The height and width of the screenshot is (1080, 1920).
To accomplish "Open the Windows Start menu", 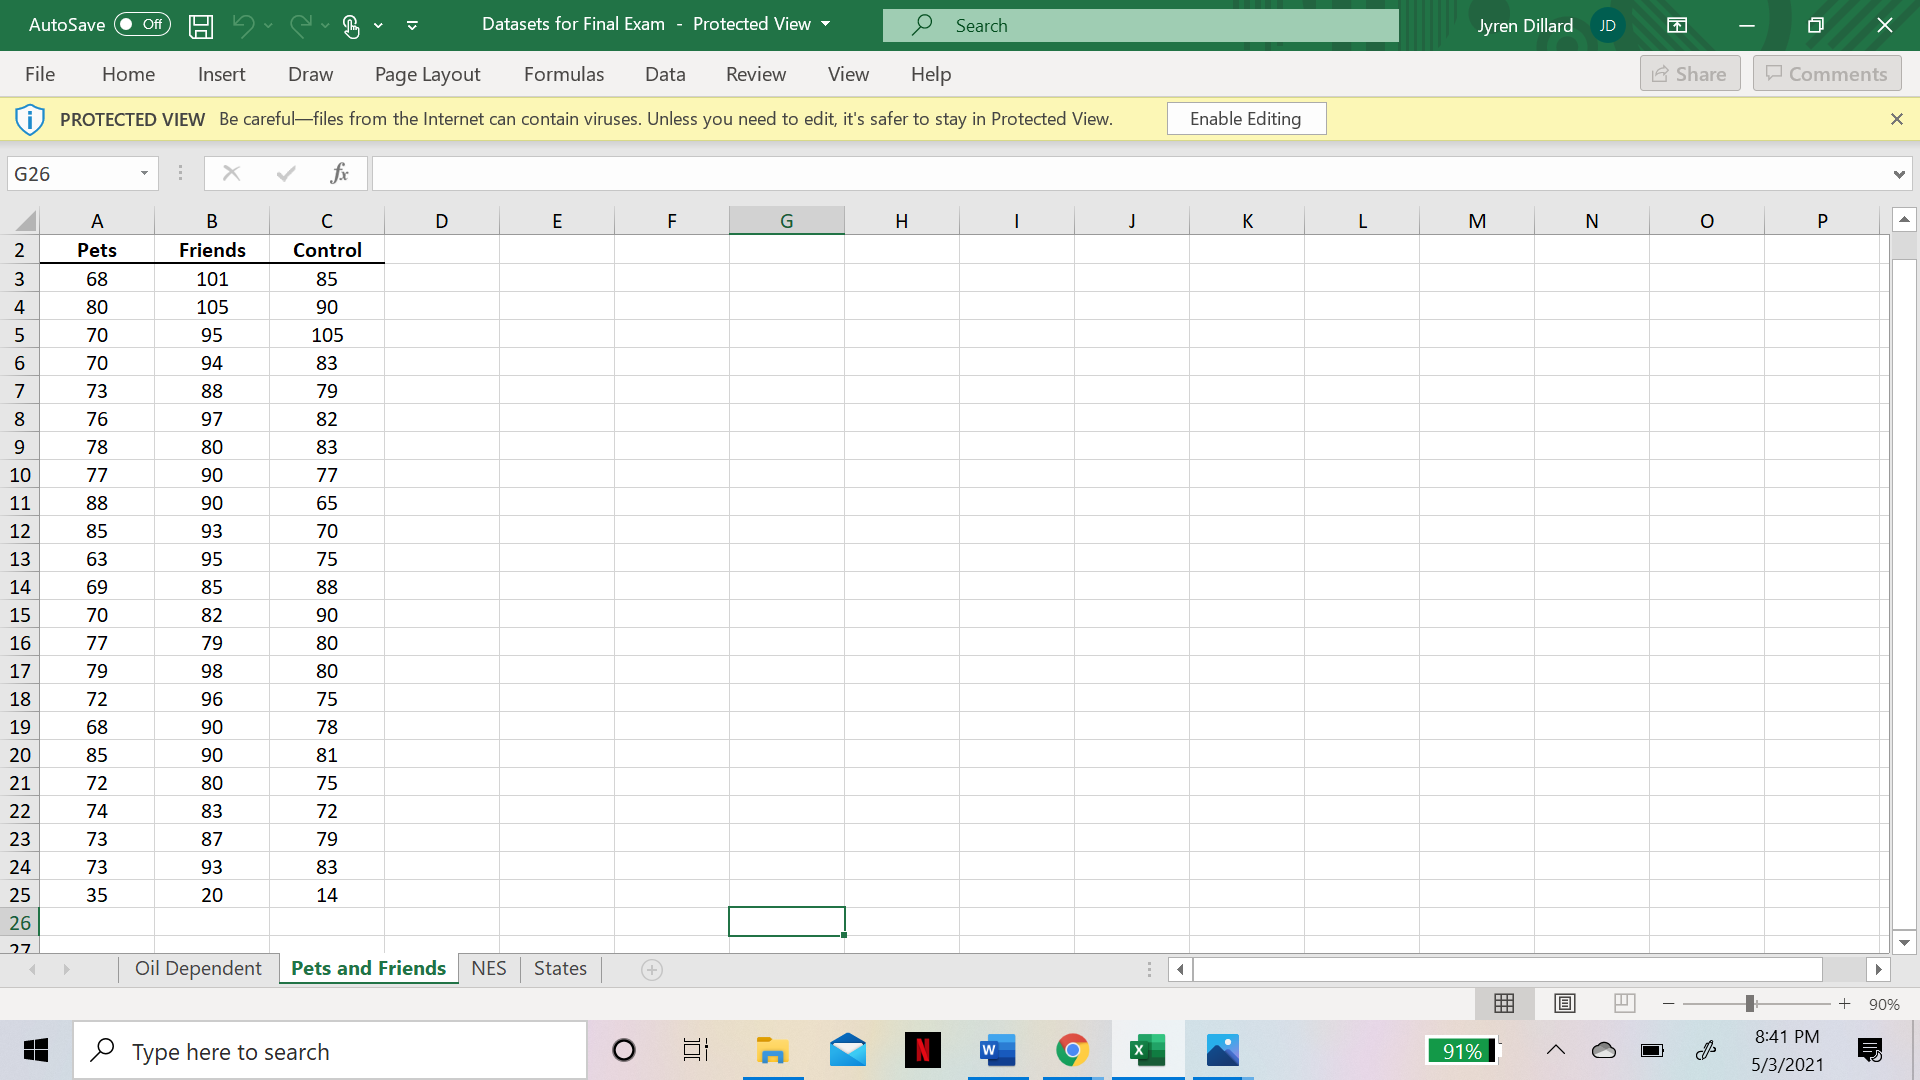I will [x=36, y=1050].
